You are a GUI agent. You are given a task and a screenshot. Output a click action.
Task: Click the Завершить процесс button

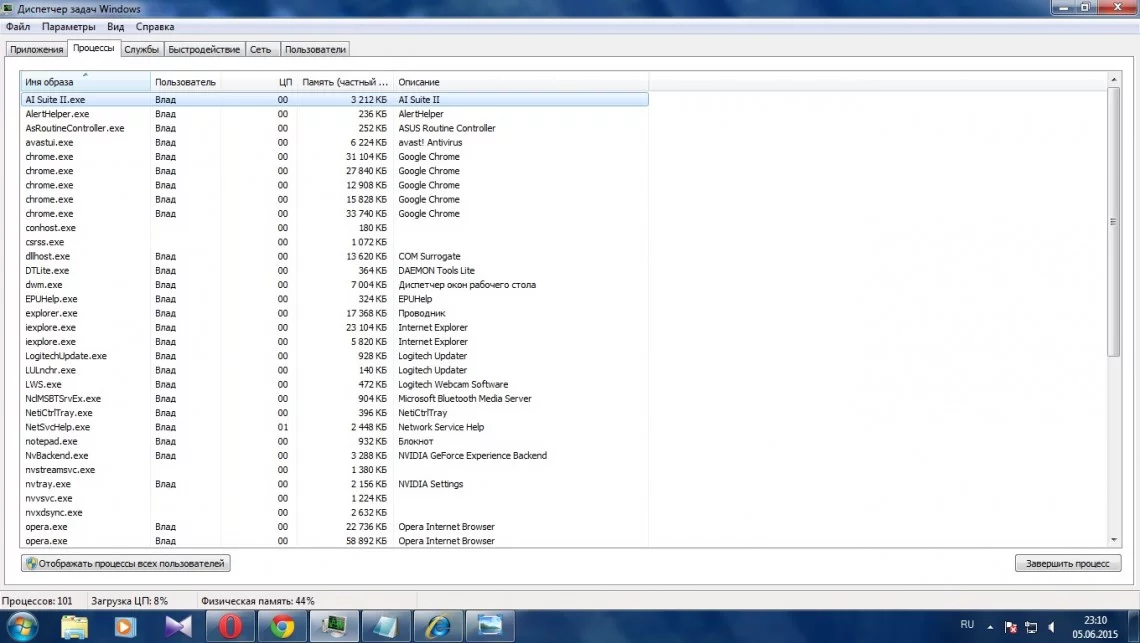tap(1067, 564)
